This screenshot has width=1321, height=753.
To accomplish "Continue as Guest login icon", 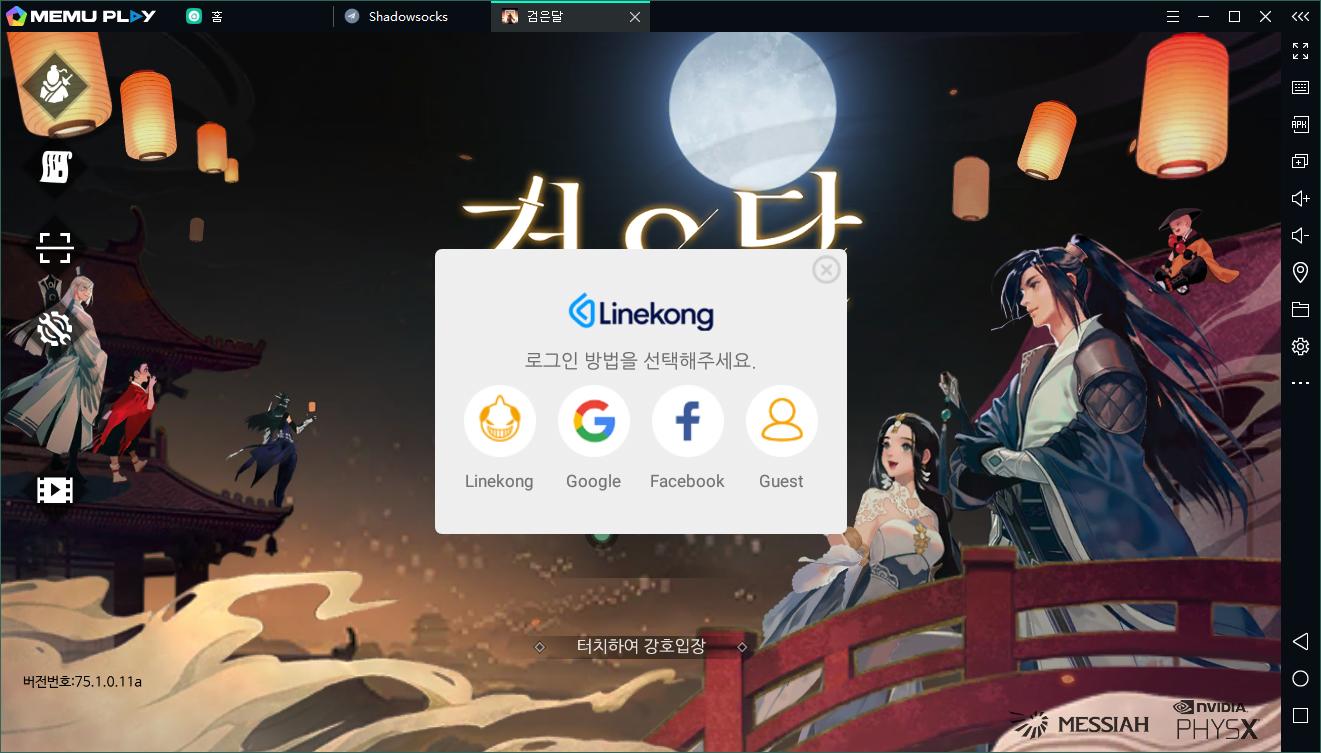I will point(781,421).
